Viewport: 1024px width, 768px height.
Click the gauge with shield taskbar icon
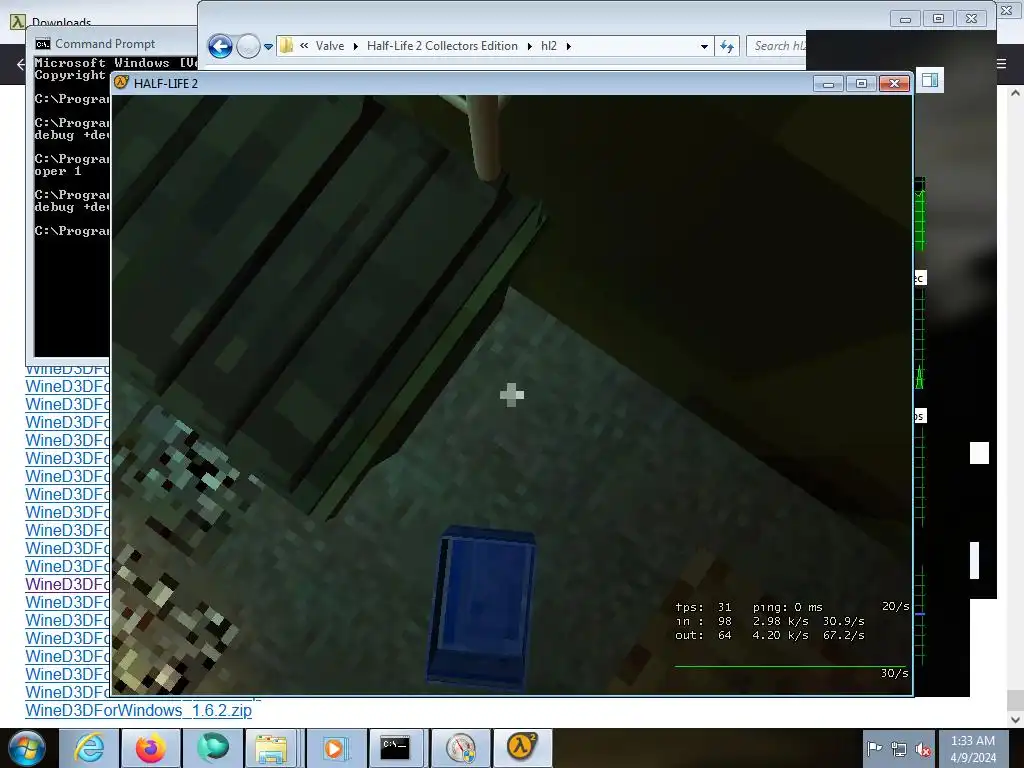460,748
